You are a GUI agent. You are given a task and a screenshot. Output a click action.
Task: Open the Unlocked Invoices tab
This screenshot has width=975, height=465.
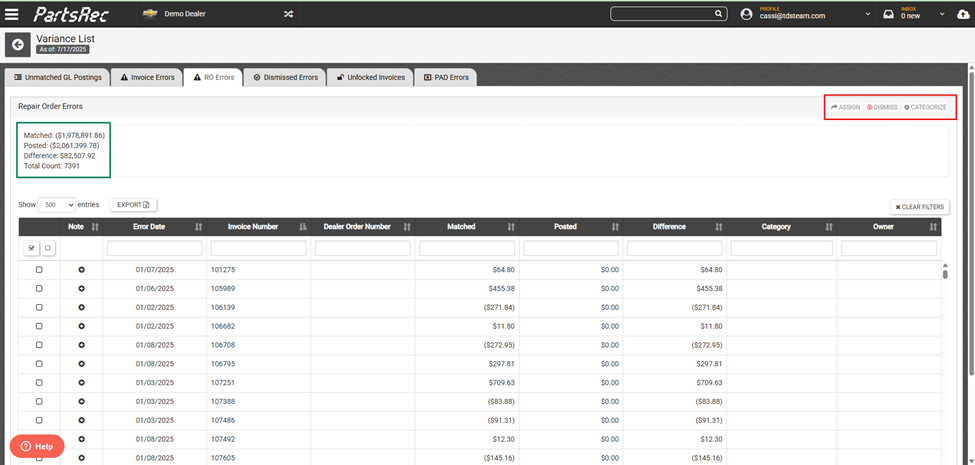(370, 78)
